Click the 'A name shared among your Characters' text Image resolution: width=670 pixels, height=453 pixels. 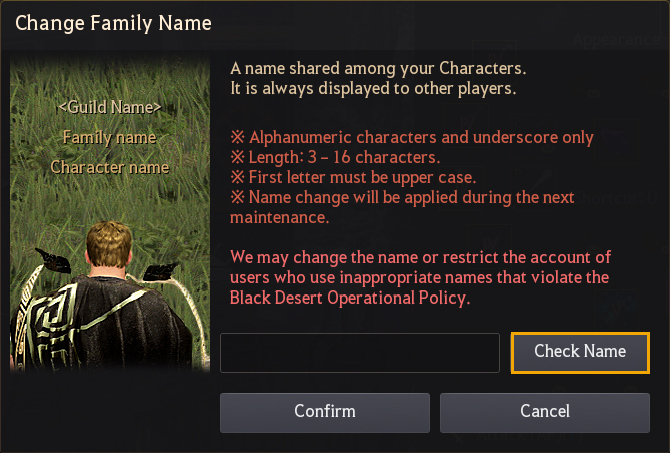tap(378, 68)
